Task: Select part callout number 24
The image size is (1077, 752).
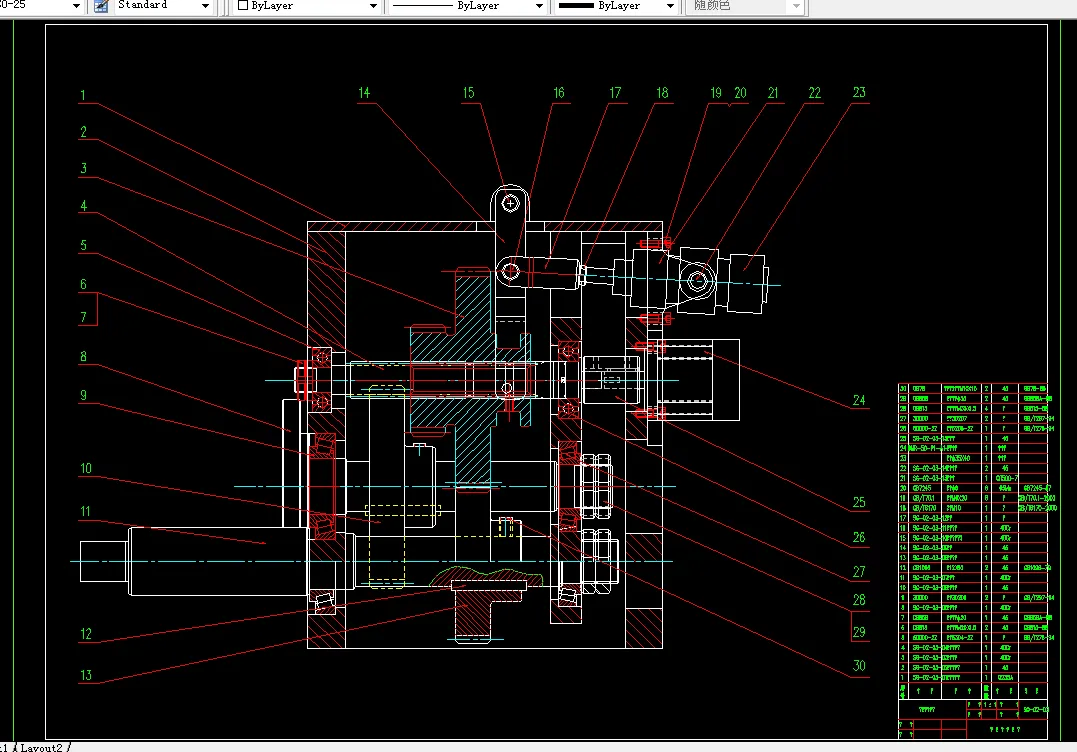Action: pos(859,400)
